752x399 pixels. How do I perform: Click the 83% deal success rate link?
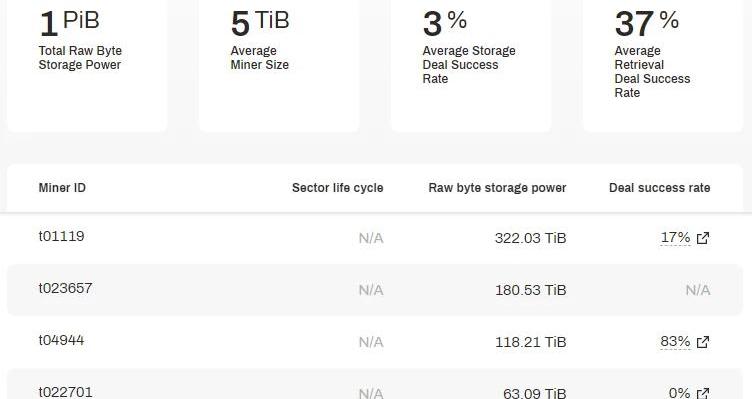(x=675, y=341)
